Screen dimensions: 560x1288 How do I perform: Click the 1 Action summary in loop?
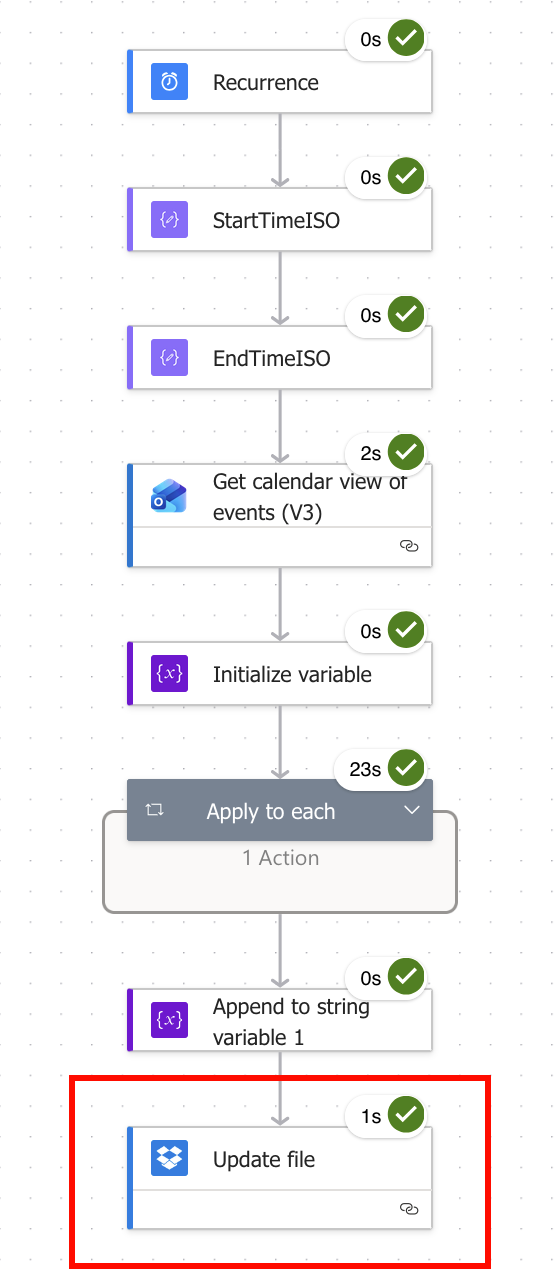point(280,858)
